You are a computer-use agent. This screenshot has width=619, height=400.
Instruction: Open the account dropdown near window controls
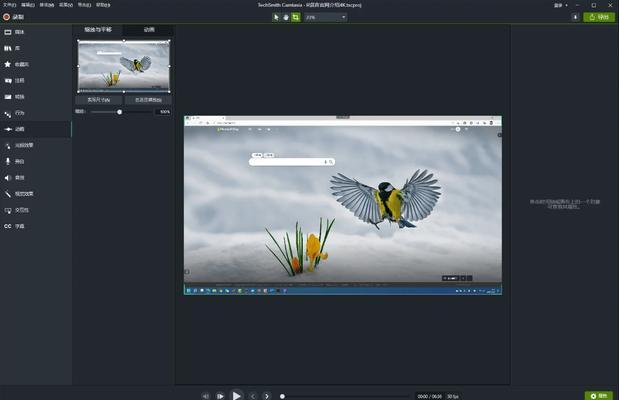coord(561,5)
